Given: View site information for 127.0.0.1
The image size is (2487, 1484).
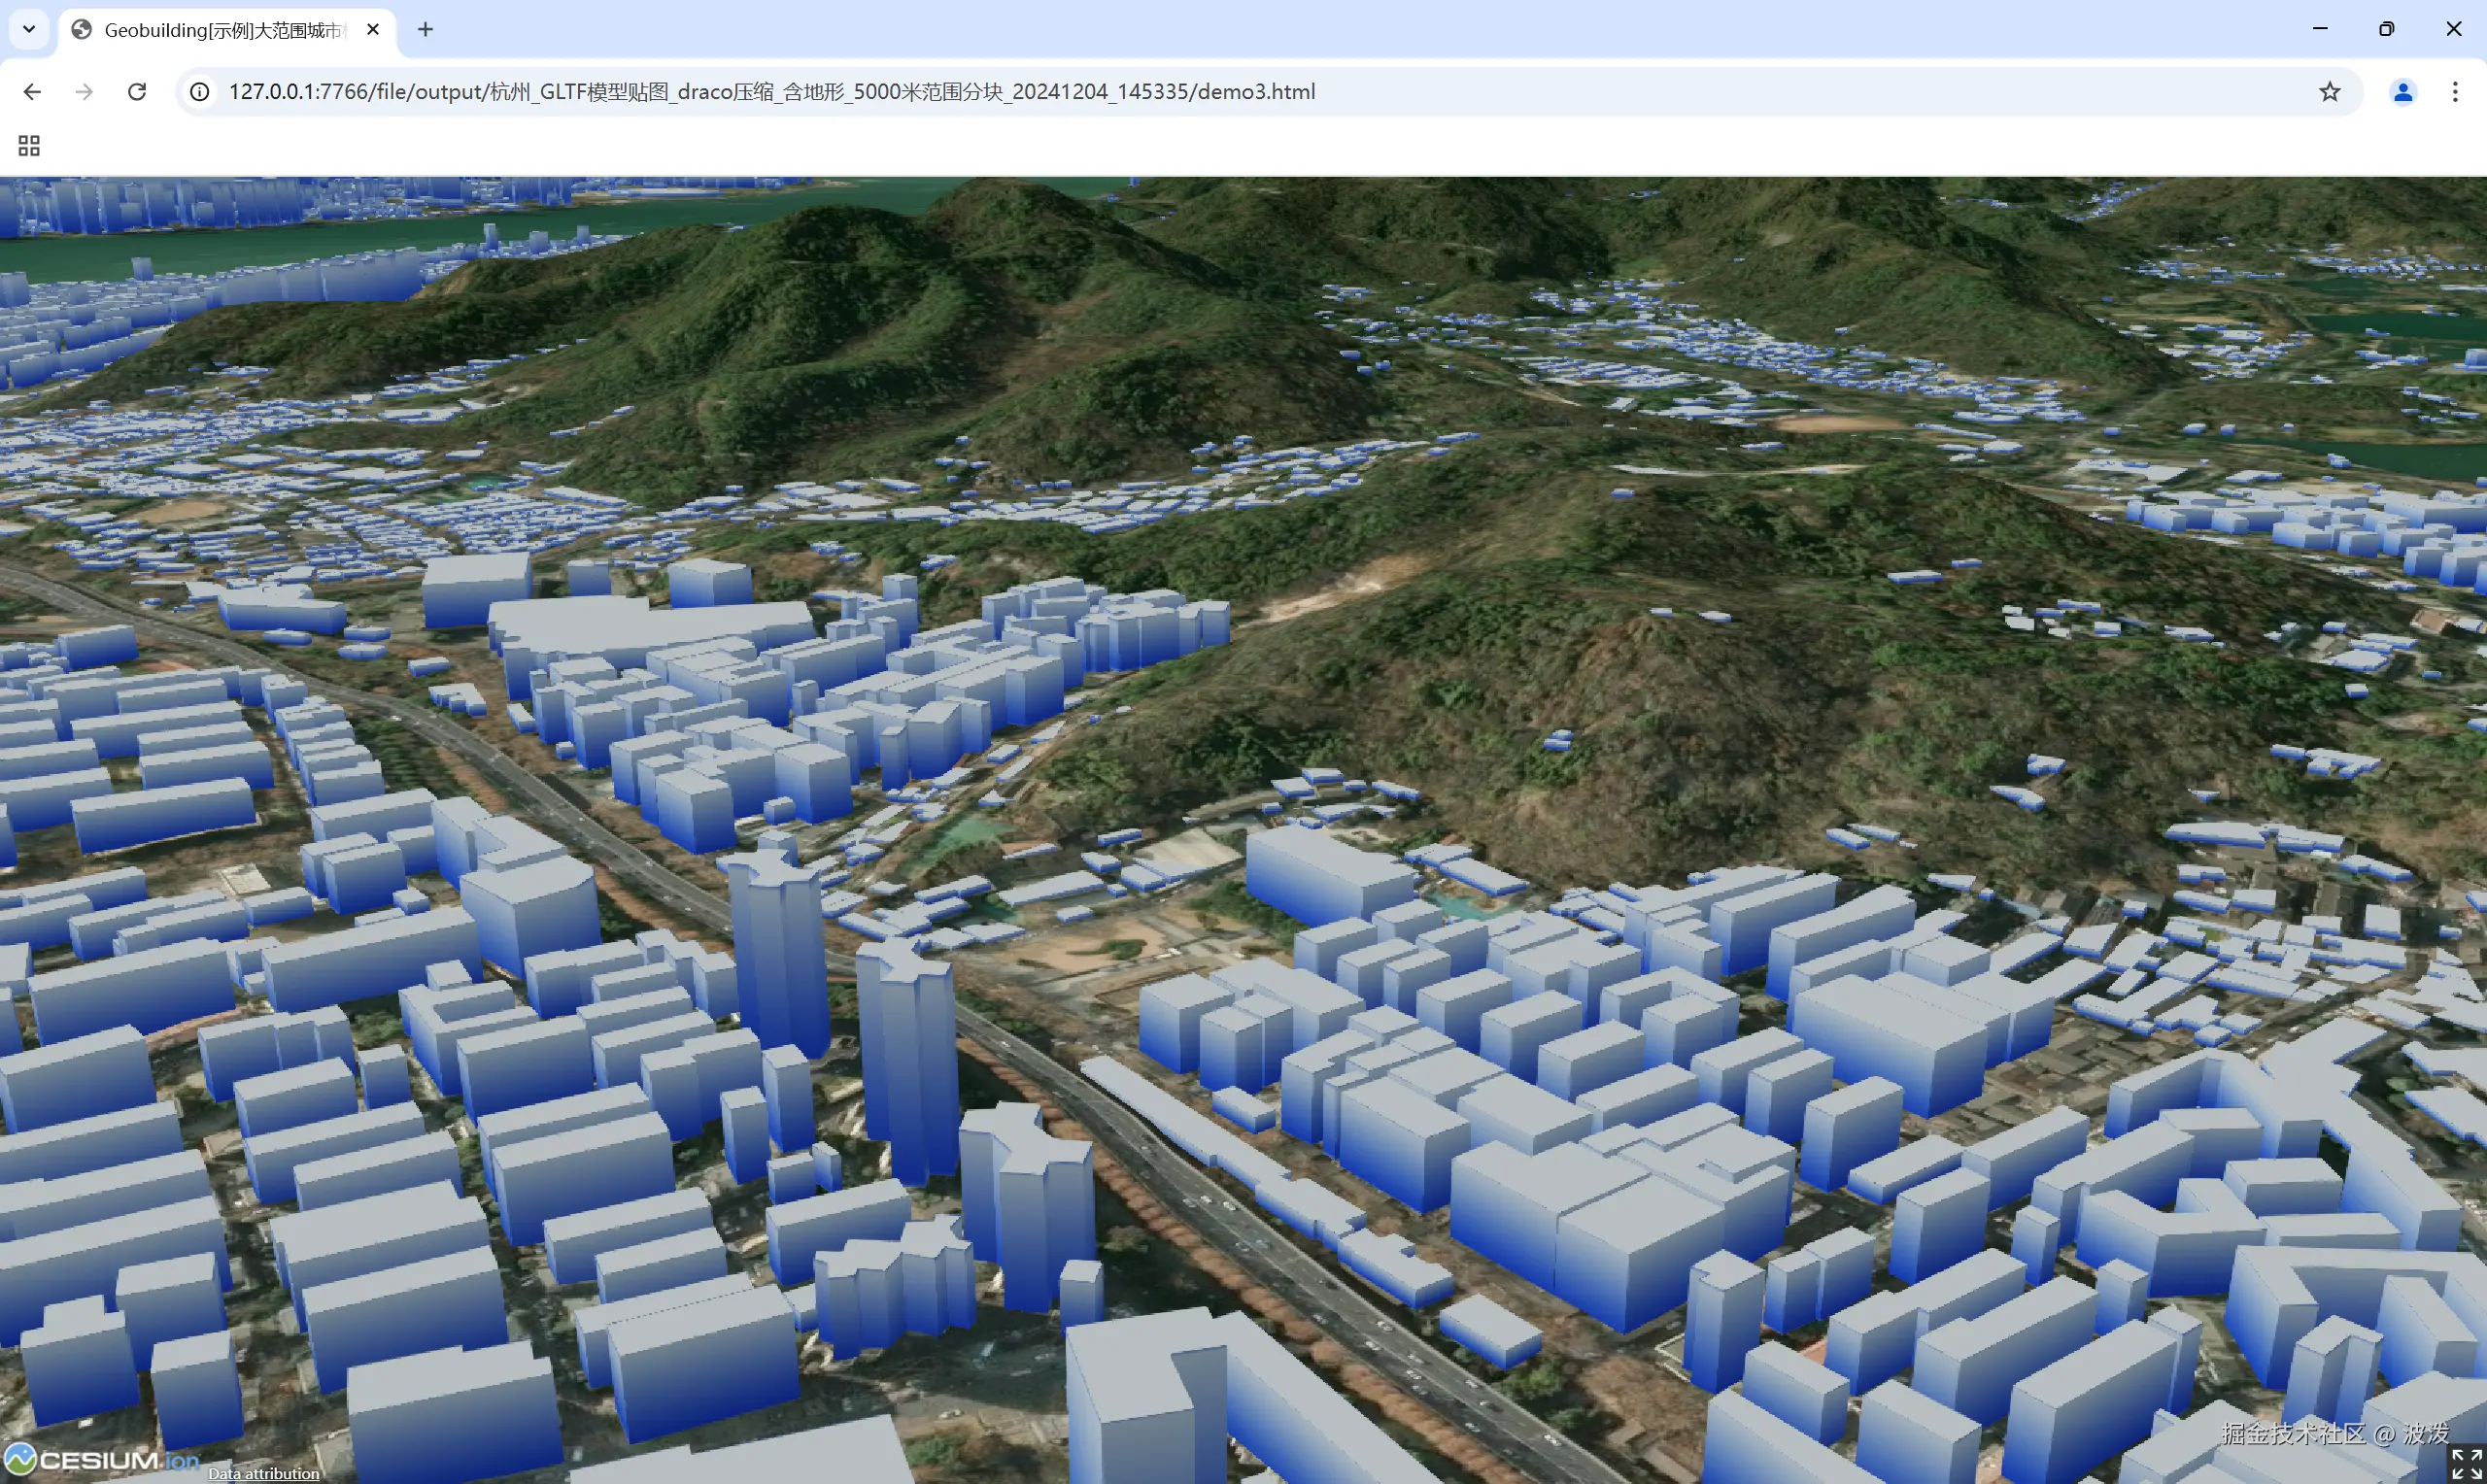Looking at the screenshot, I should [200, 92].
